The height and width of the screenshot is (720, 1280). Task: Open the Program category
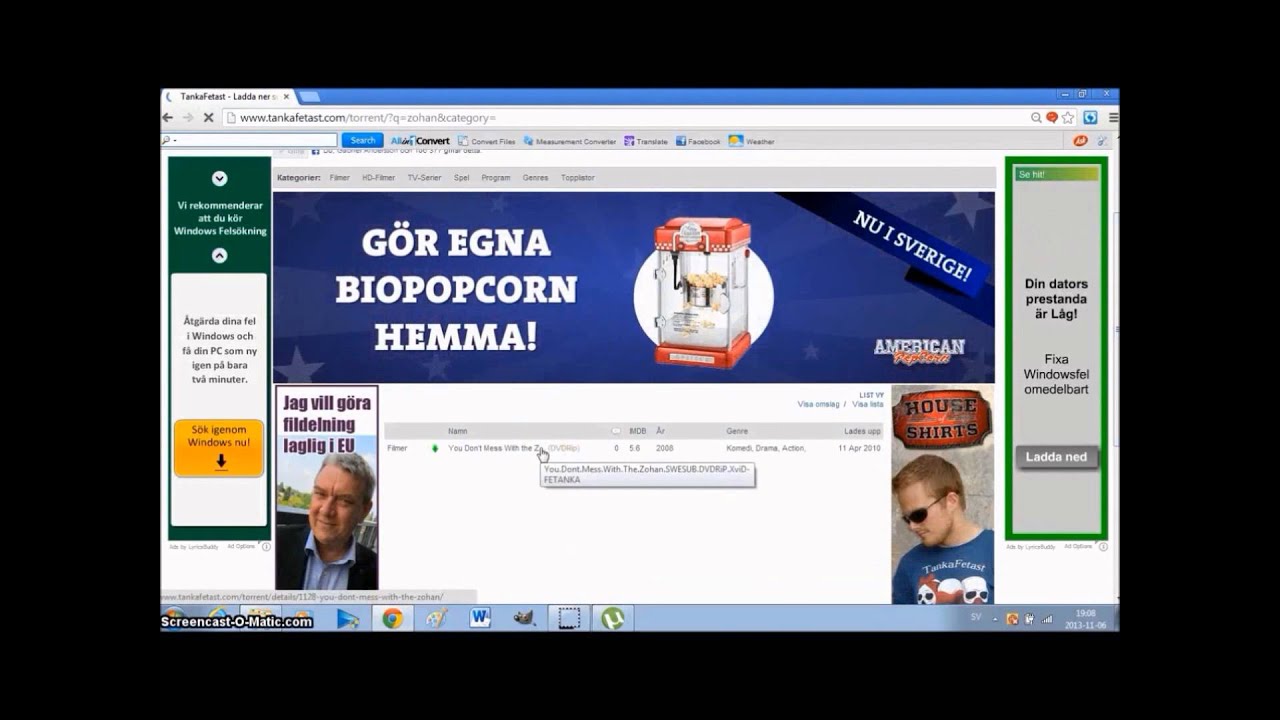point(496,178)
